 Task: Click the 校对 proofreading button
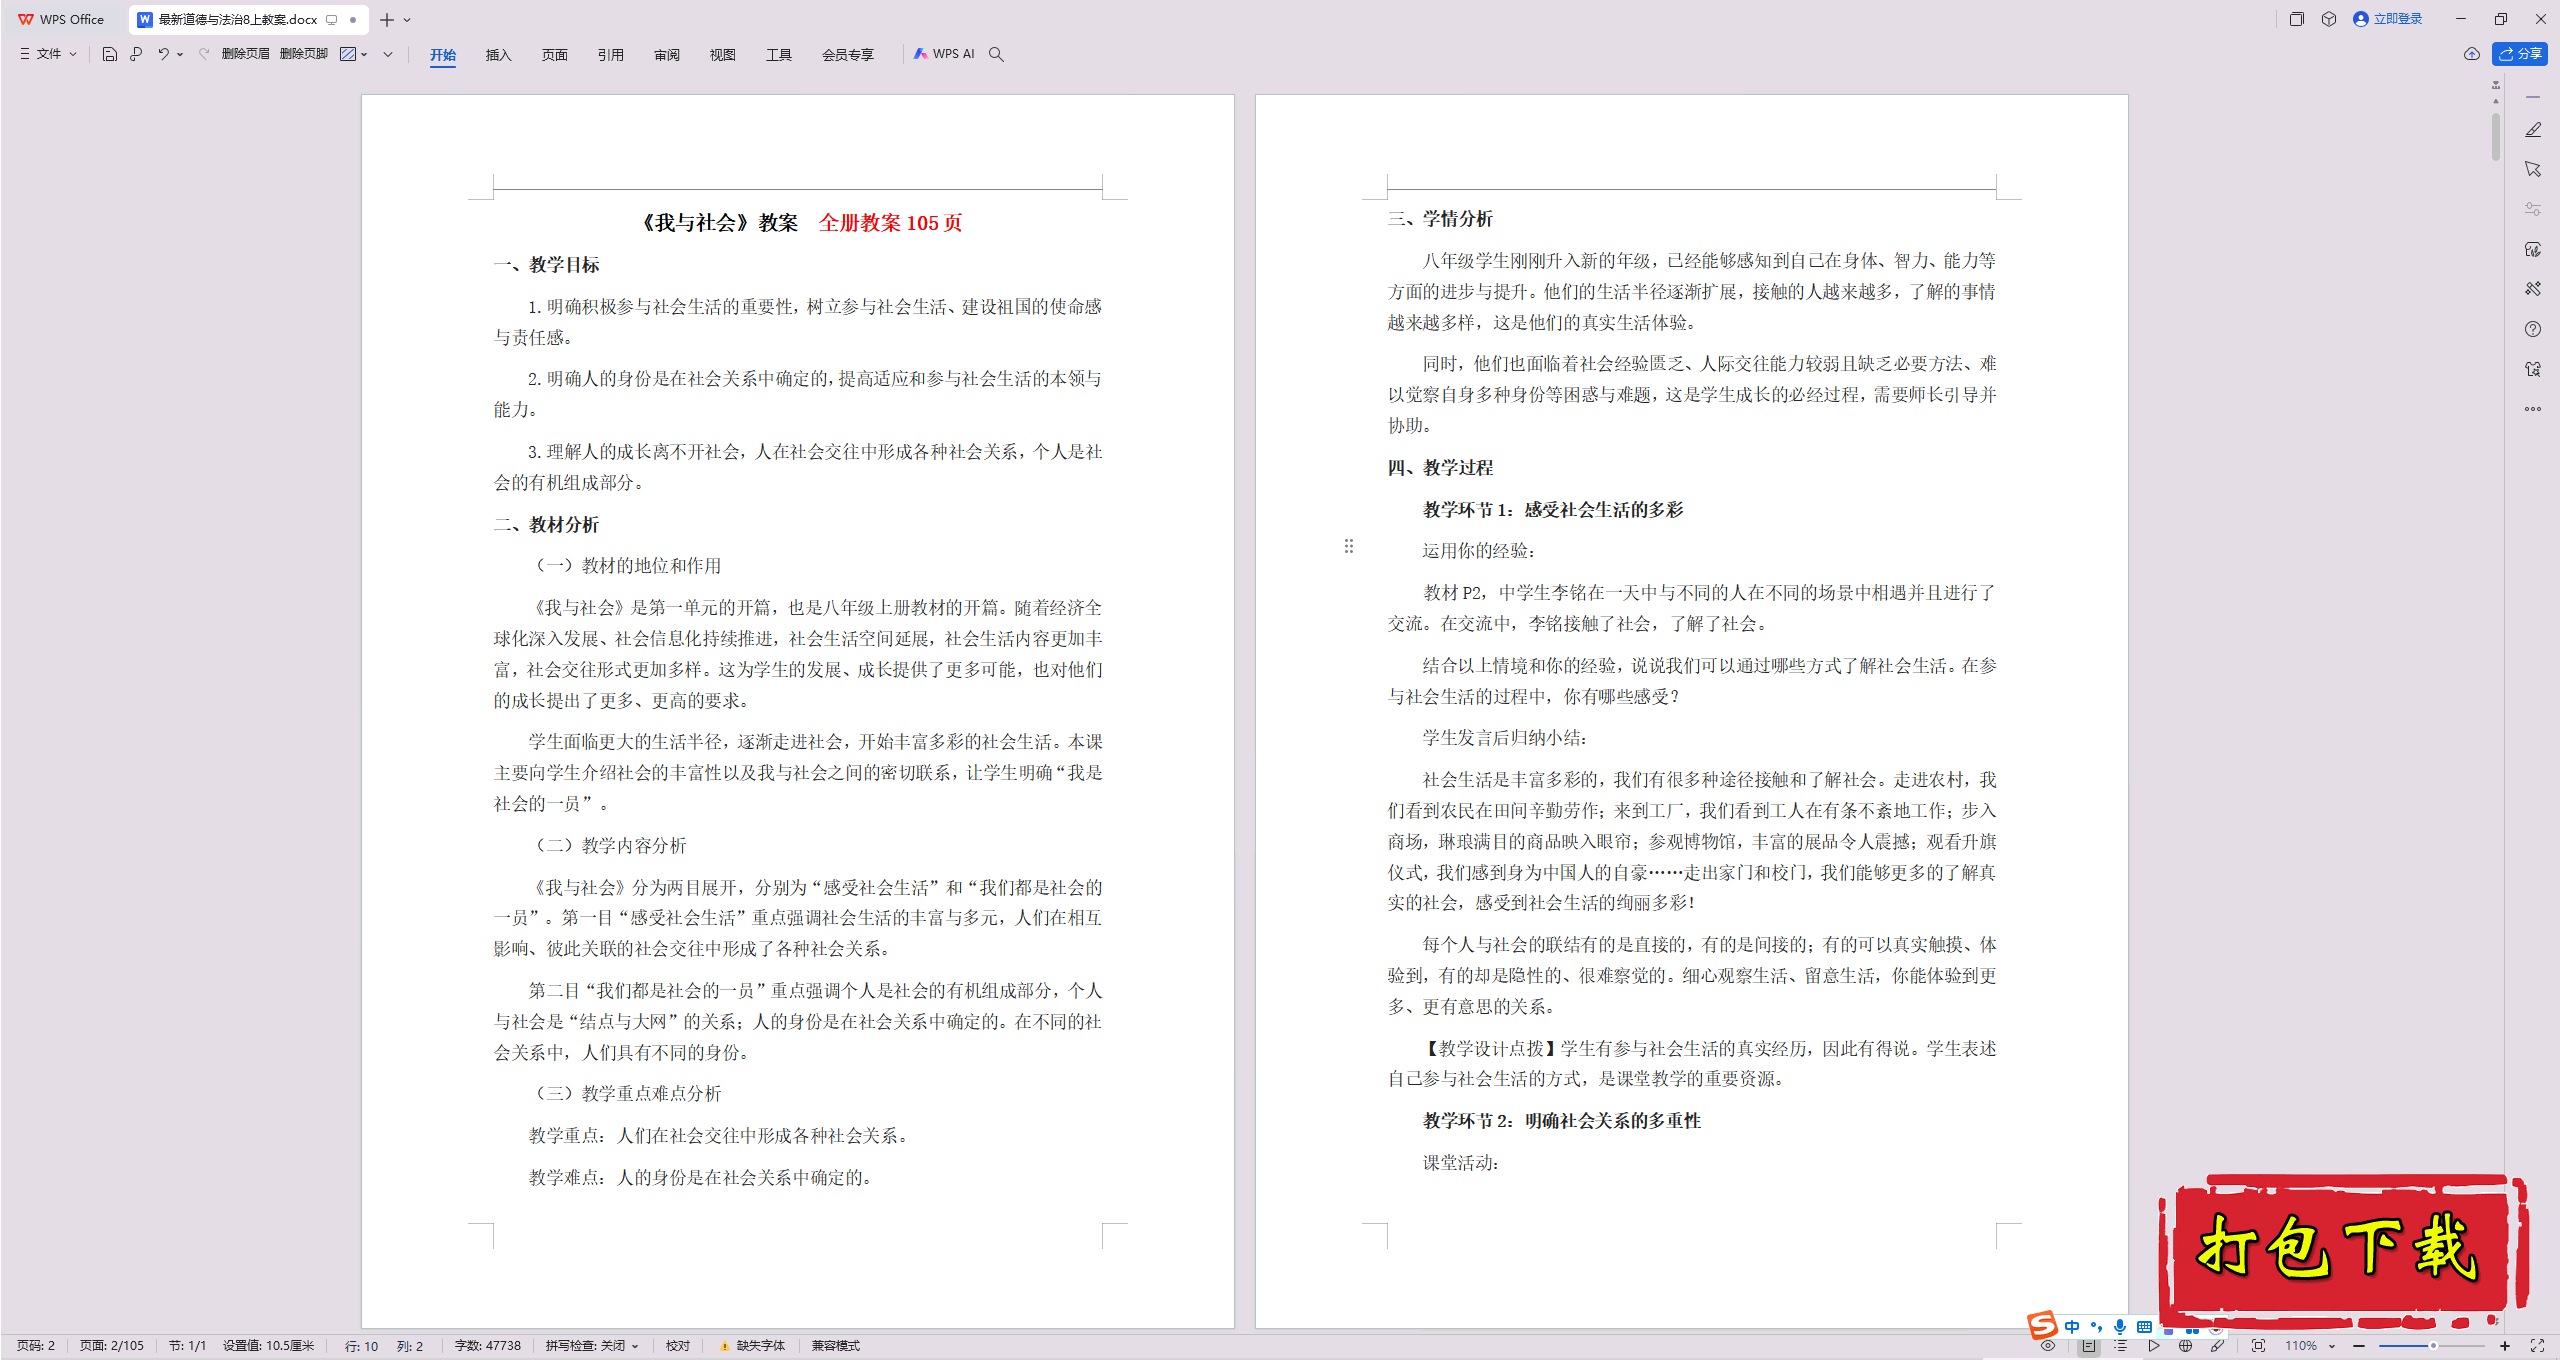tap(678, 1346)
